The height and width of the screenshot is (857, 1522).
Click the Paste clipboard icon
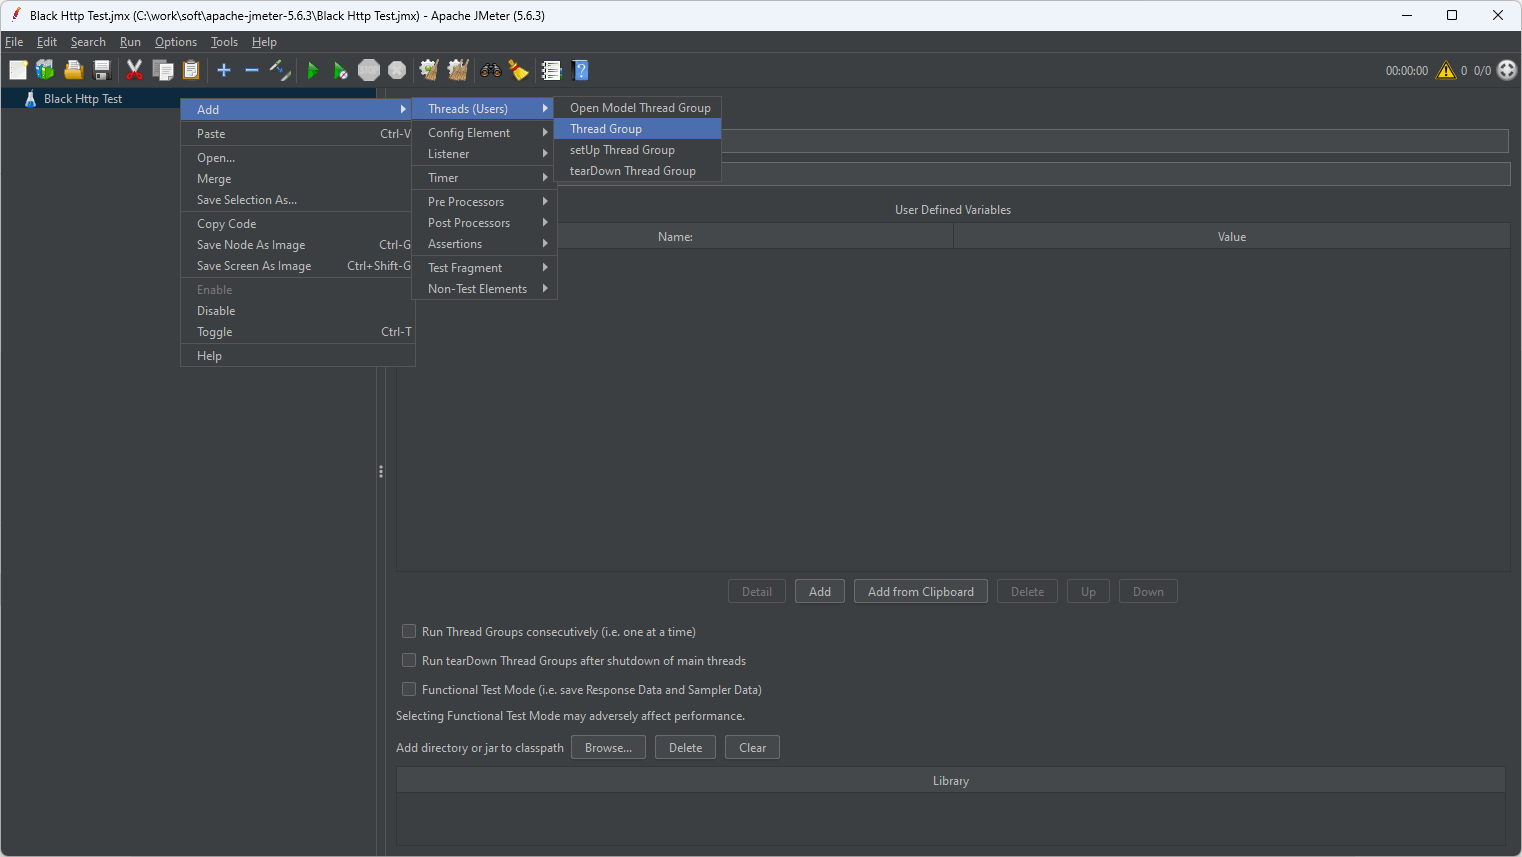[191, 70]
